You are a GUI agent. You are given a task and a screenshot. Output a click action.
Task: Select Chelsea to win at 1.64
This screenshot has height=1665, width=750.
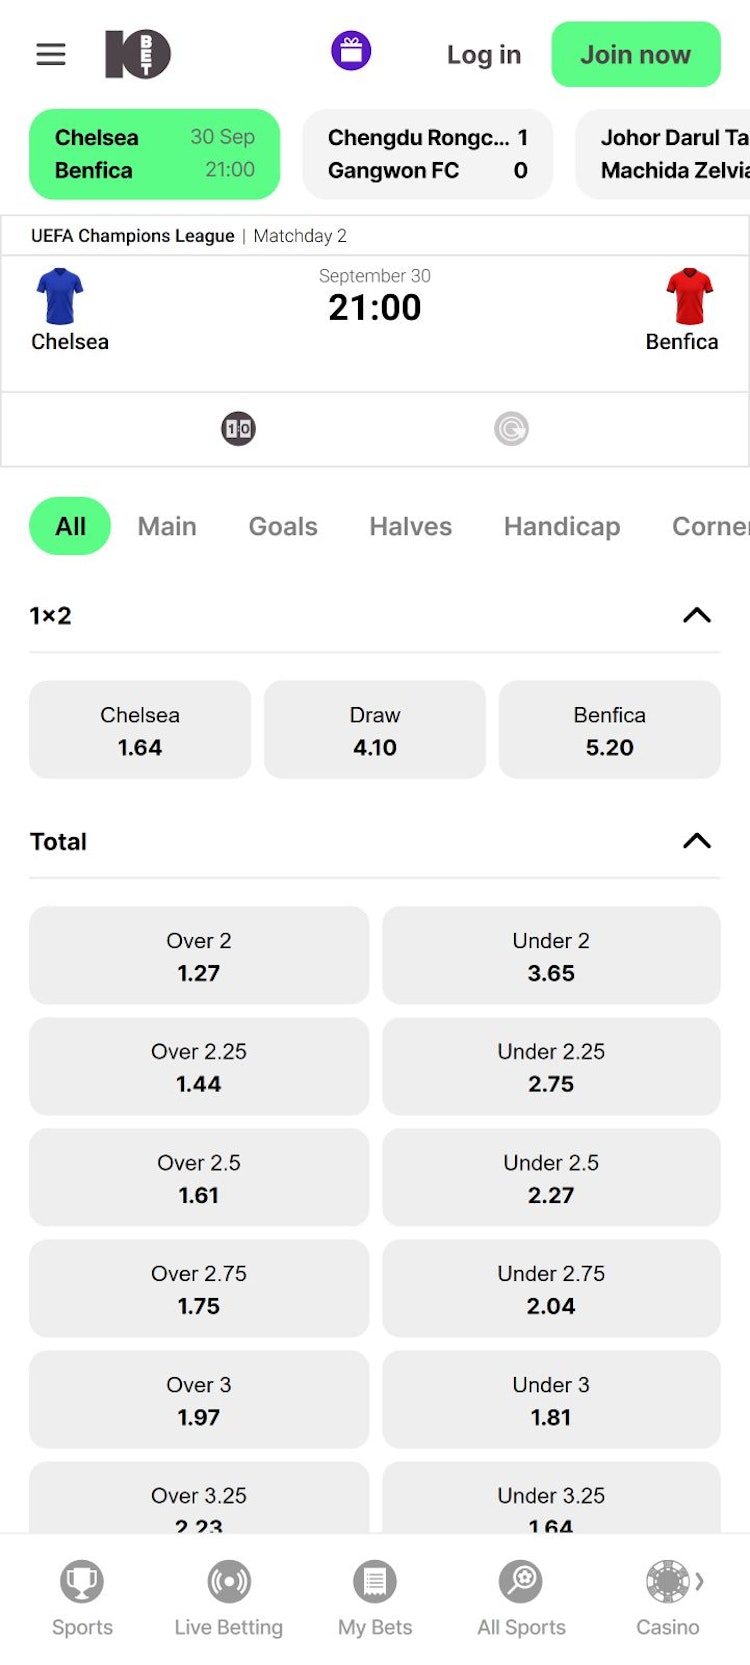[140, 730]
